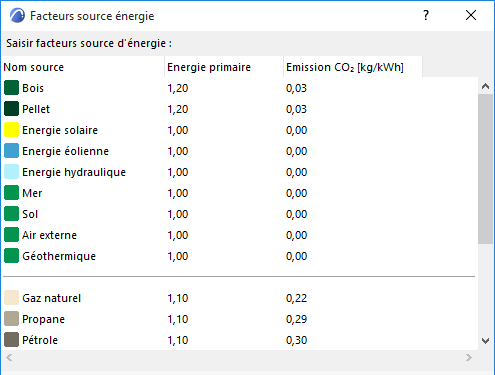The height and width of the screenshot is (375, 495).
Task: Click the ARCHICAD icon in the title bar
Action: click(x=17, y=16)
